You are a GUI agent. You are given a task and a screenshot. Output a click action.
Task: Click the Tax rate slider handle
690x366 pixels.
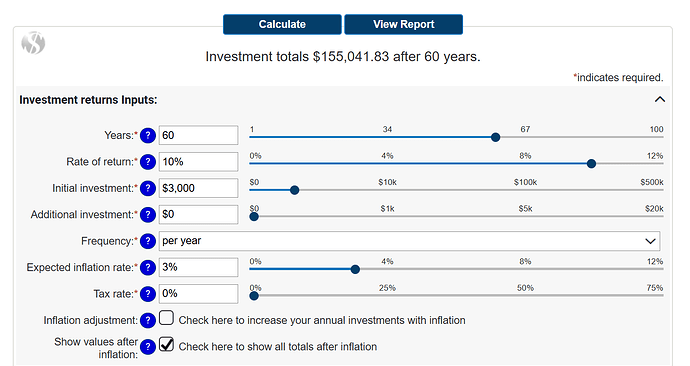coord(254,296)
